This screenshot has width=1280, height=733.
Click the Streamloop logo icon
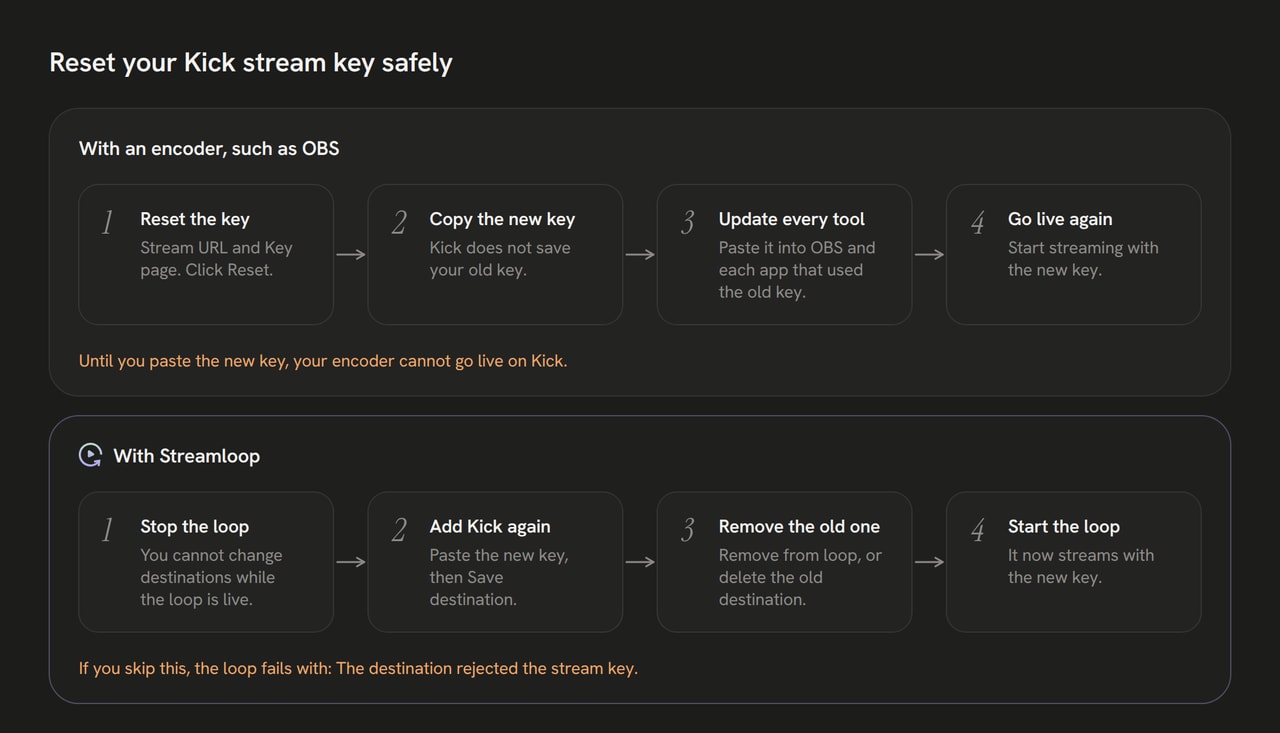[90, 455]
